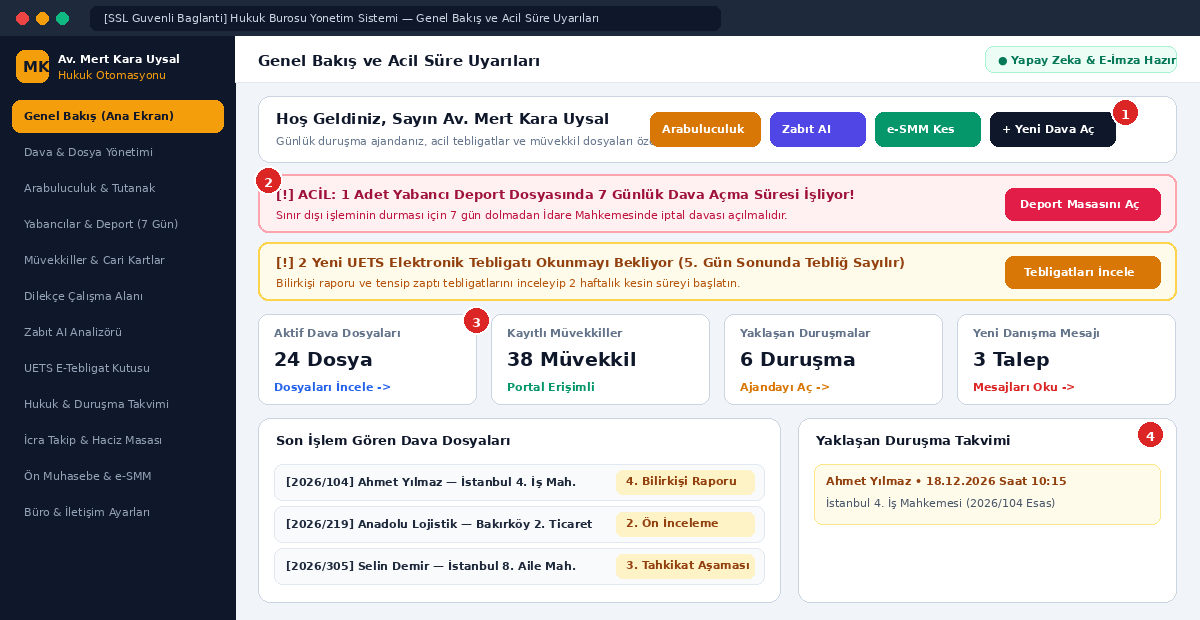1200x620 pixels.
Task: Click the ACİL deport alert heading
Action: pyautogui.click(x=565, y=194)
